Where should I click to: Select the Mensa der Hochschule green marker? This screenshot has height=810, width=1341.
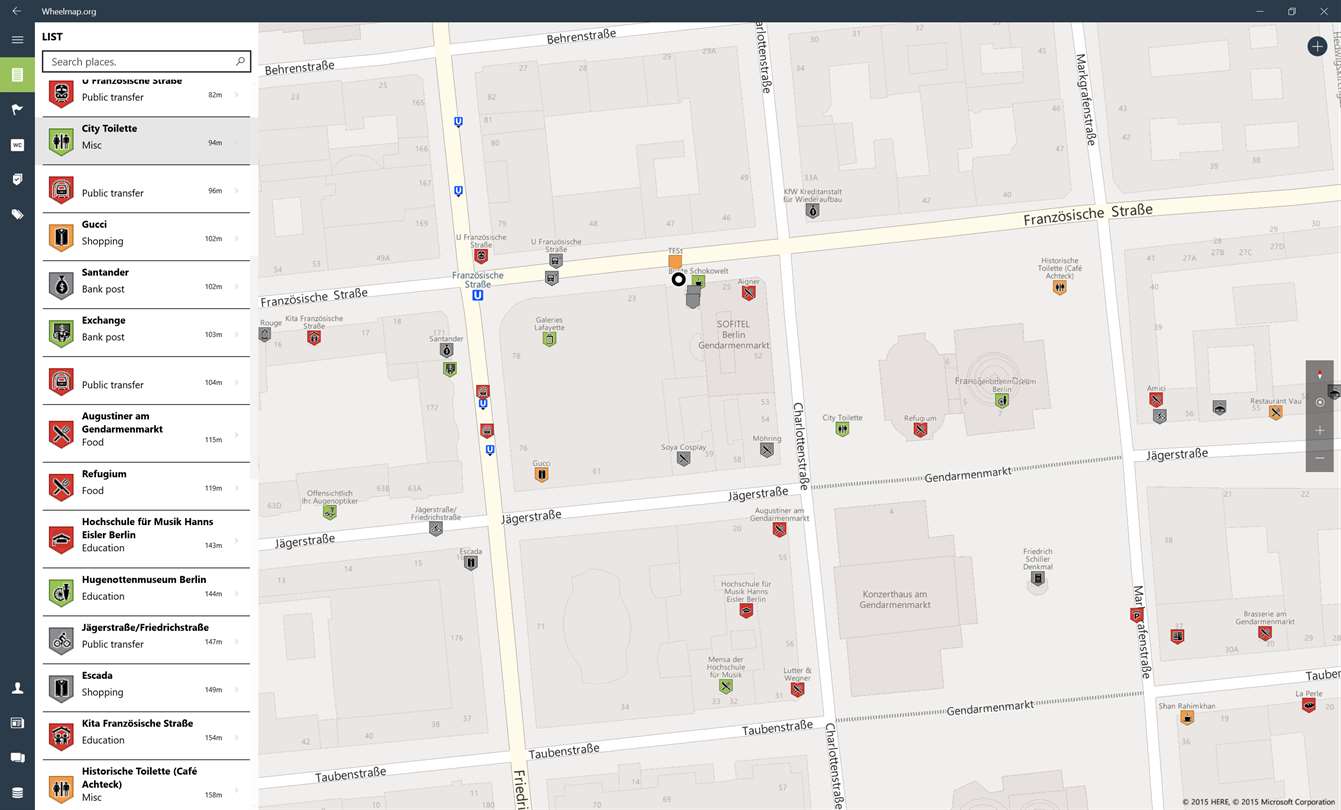pos(725,687)
